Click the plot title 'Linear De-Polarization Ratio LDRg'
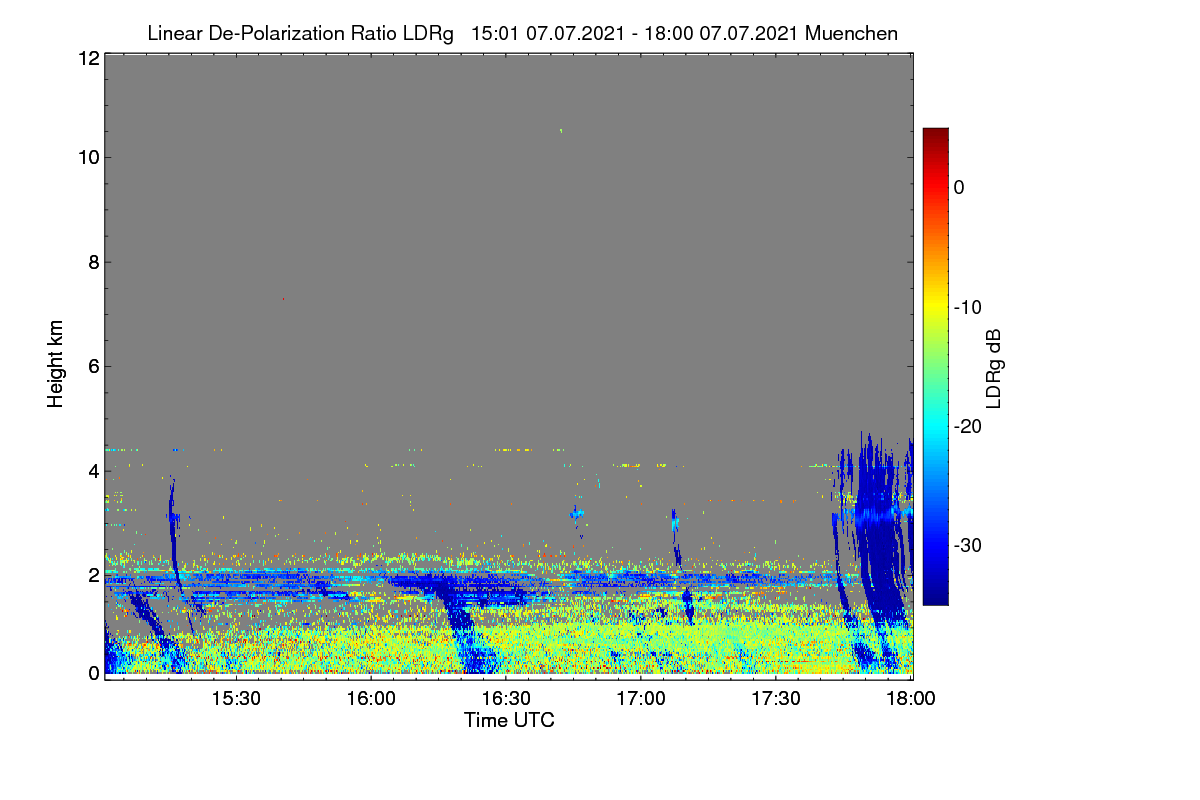The image size is (1200, 800). coord(303,33)
